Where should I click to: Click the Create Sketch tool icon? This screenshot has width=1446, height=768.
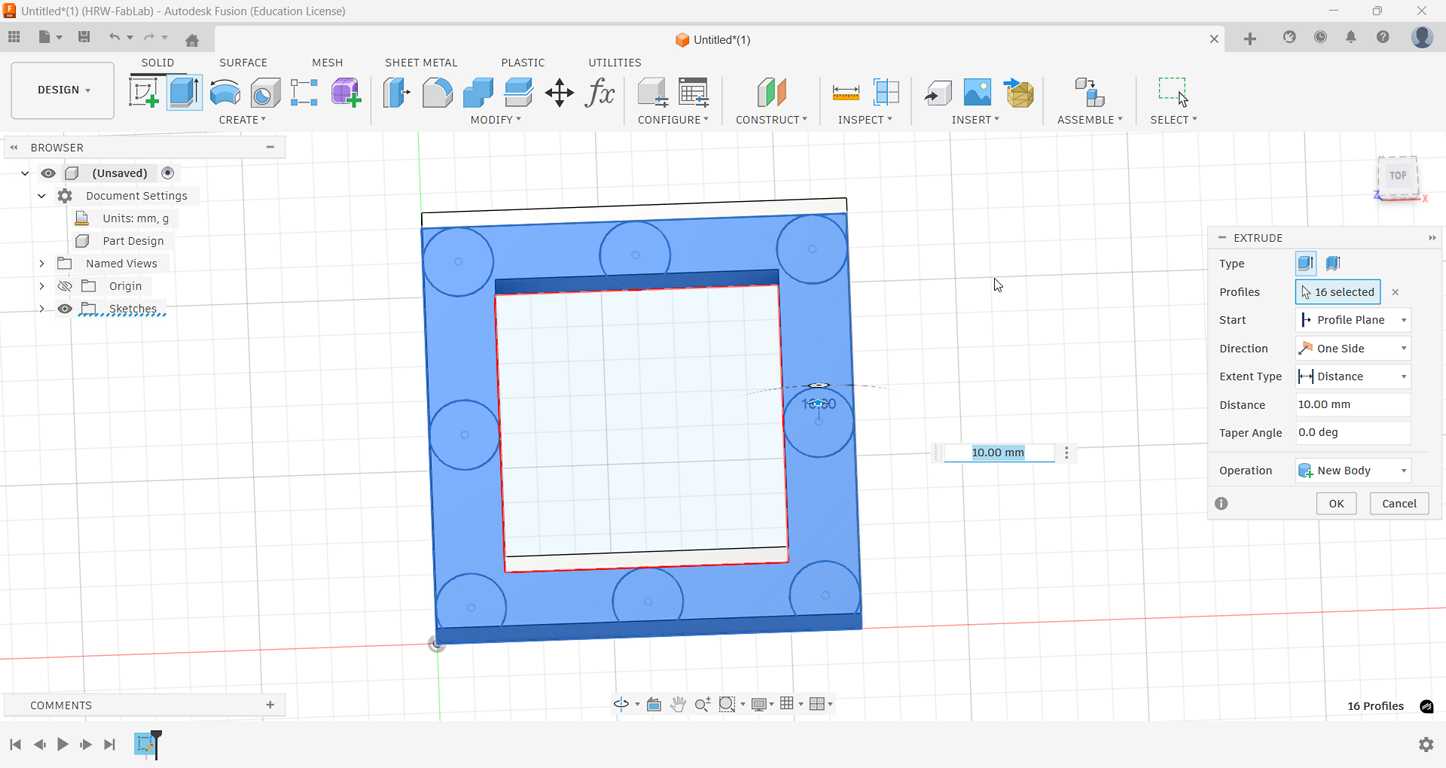point(144,93)
